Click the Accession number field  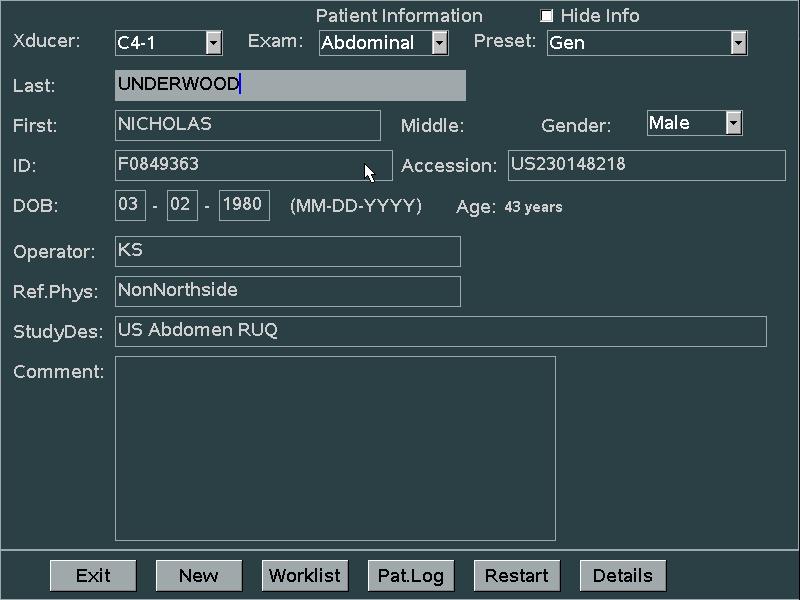click(x=646, y=165)
